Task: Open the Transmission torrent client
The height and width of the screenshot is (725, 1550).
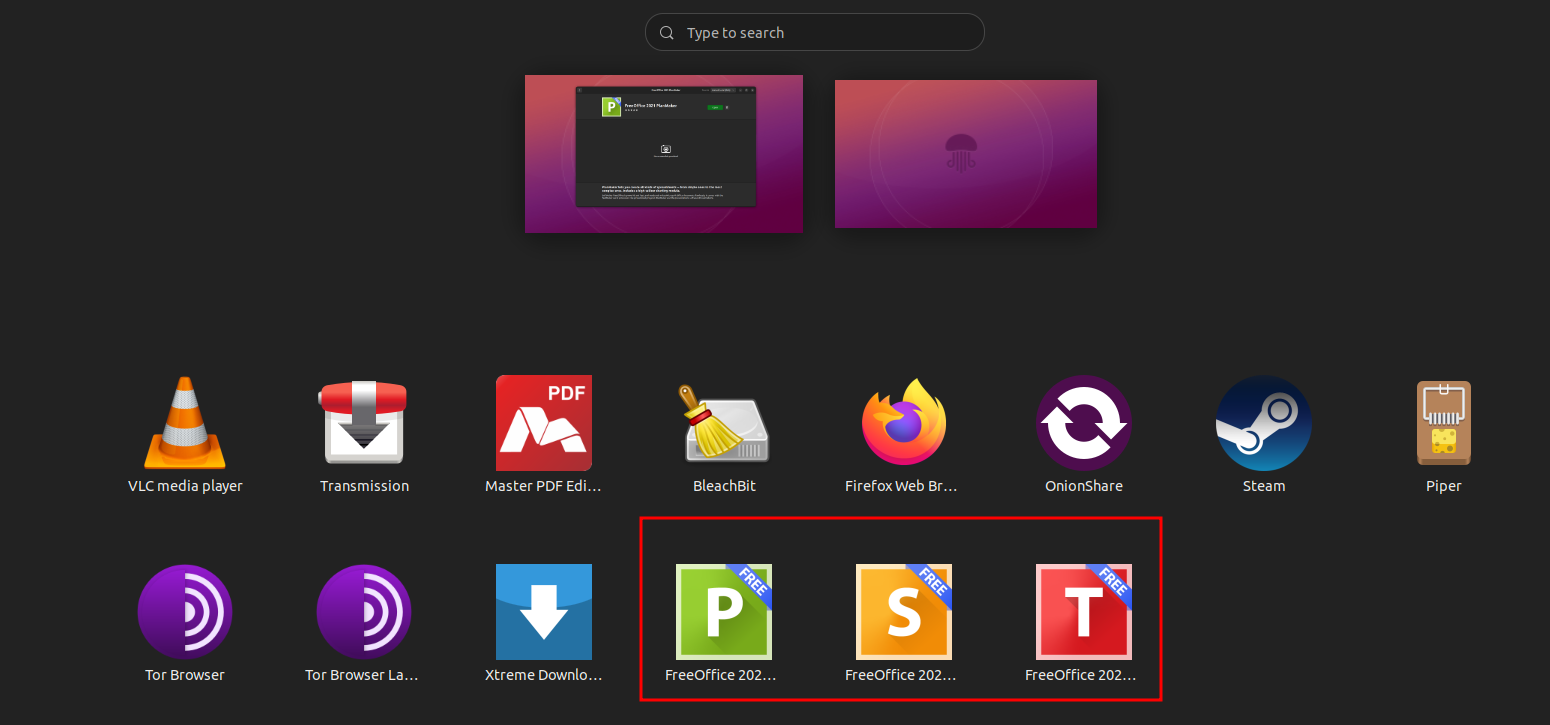Action: [365, 423]
